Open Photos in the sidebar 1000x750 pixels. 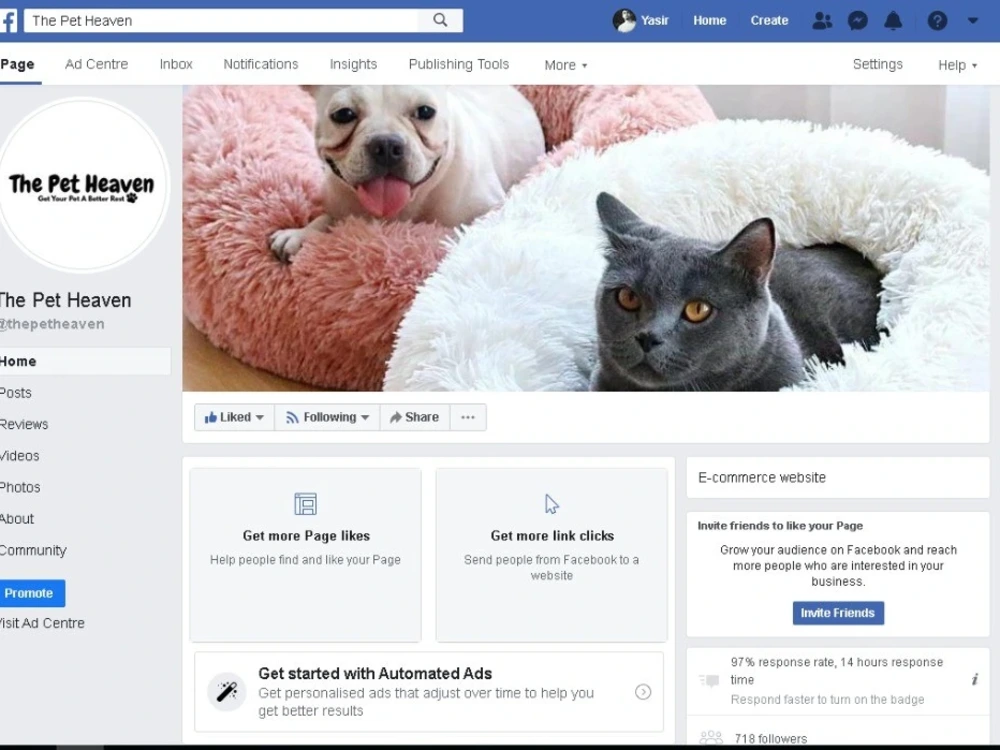point(20,487)
